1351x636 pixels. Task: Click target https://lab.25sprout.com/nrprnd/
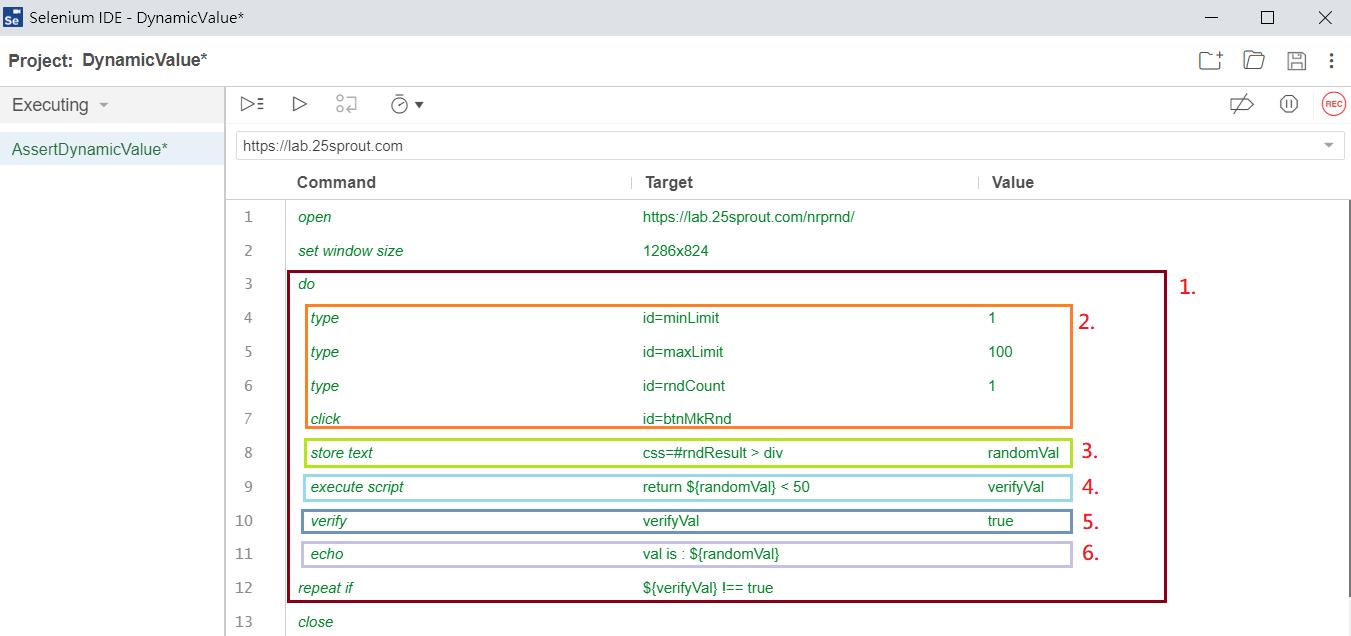point(749,217)
